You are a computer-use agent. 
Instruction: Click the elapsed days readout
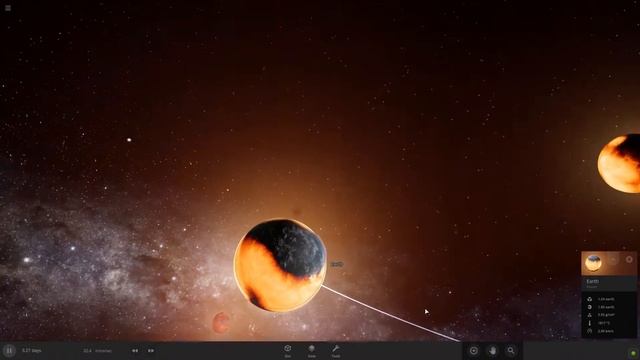point(31,351)
